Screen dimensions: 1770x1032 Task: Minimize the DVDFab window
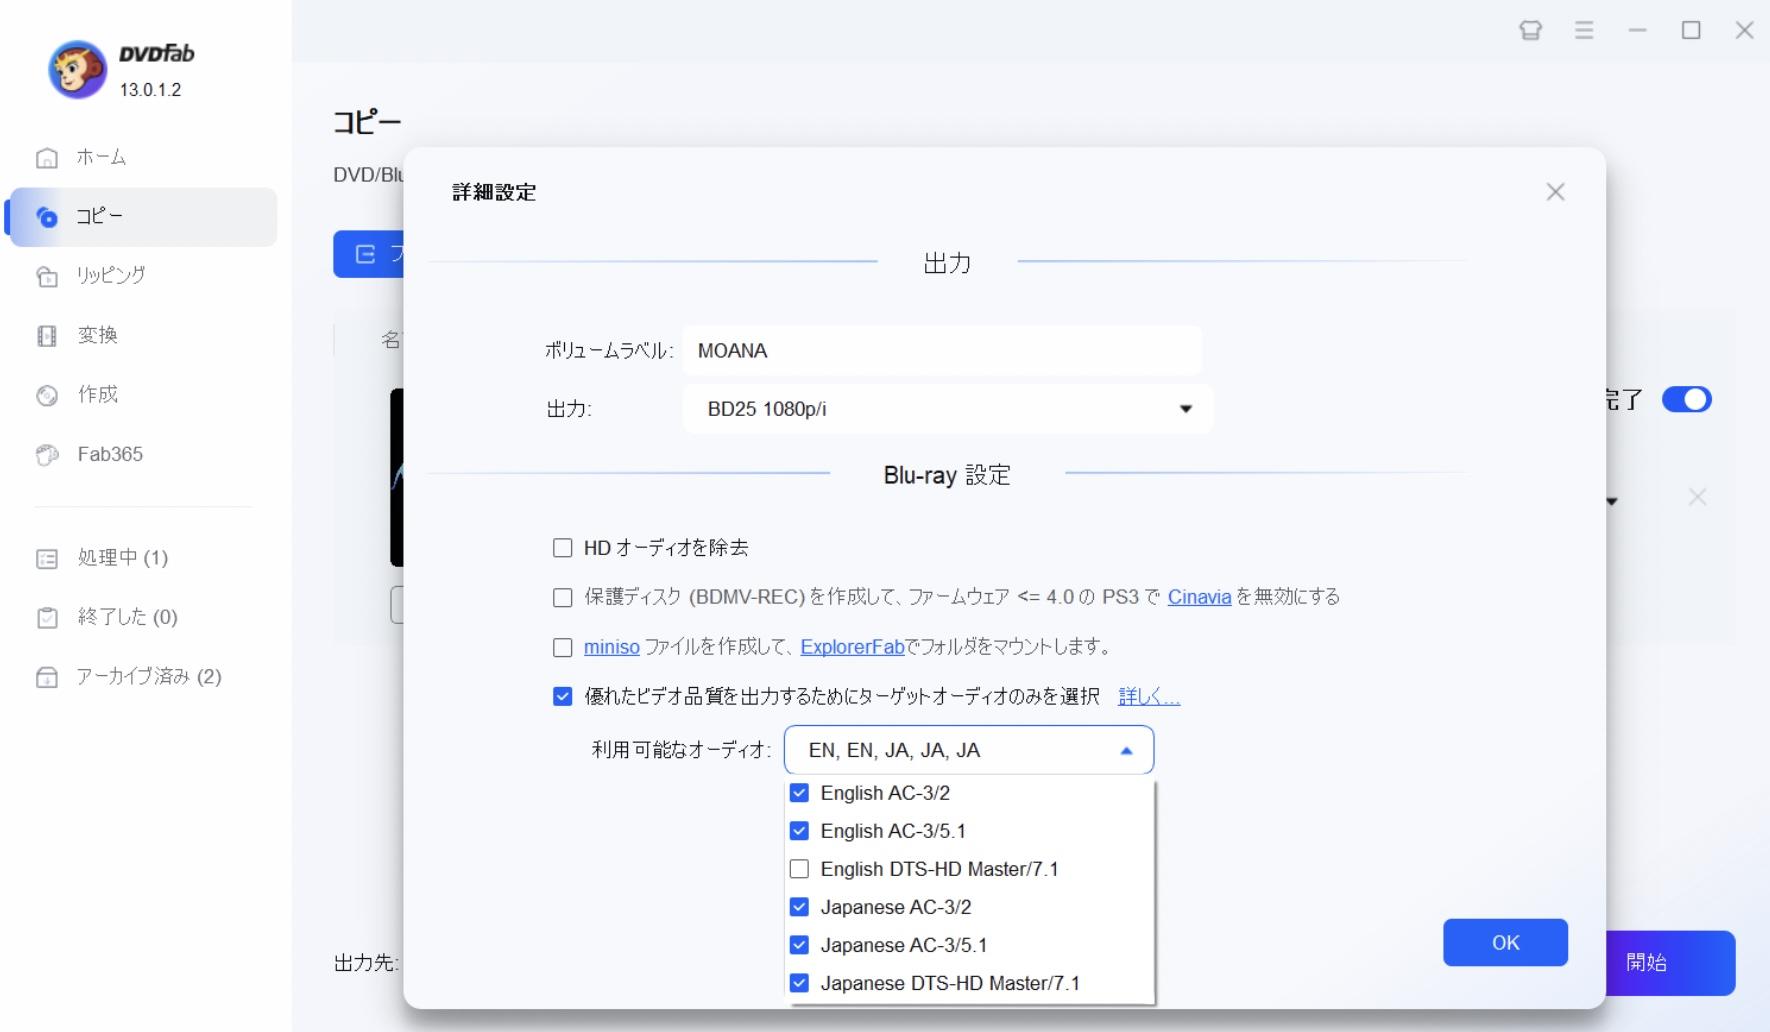coord(1637,30)
